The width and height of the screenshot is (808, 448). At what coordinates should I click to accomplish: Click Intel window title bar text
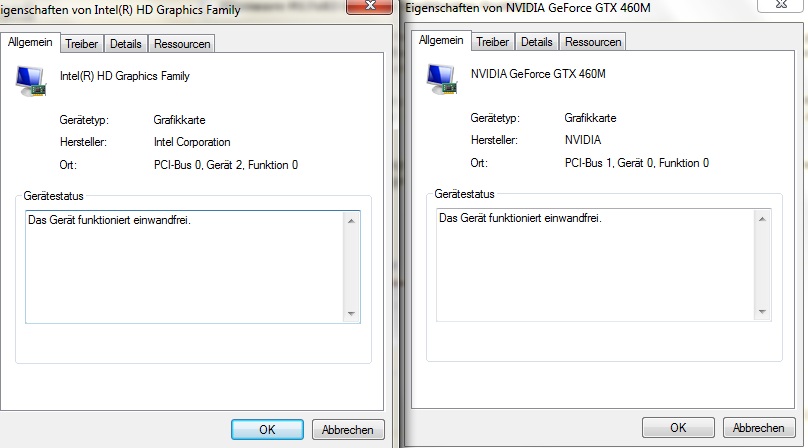[x=120, y=10]
